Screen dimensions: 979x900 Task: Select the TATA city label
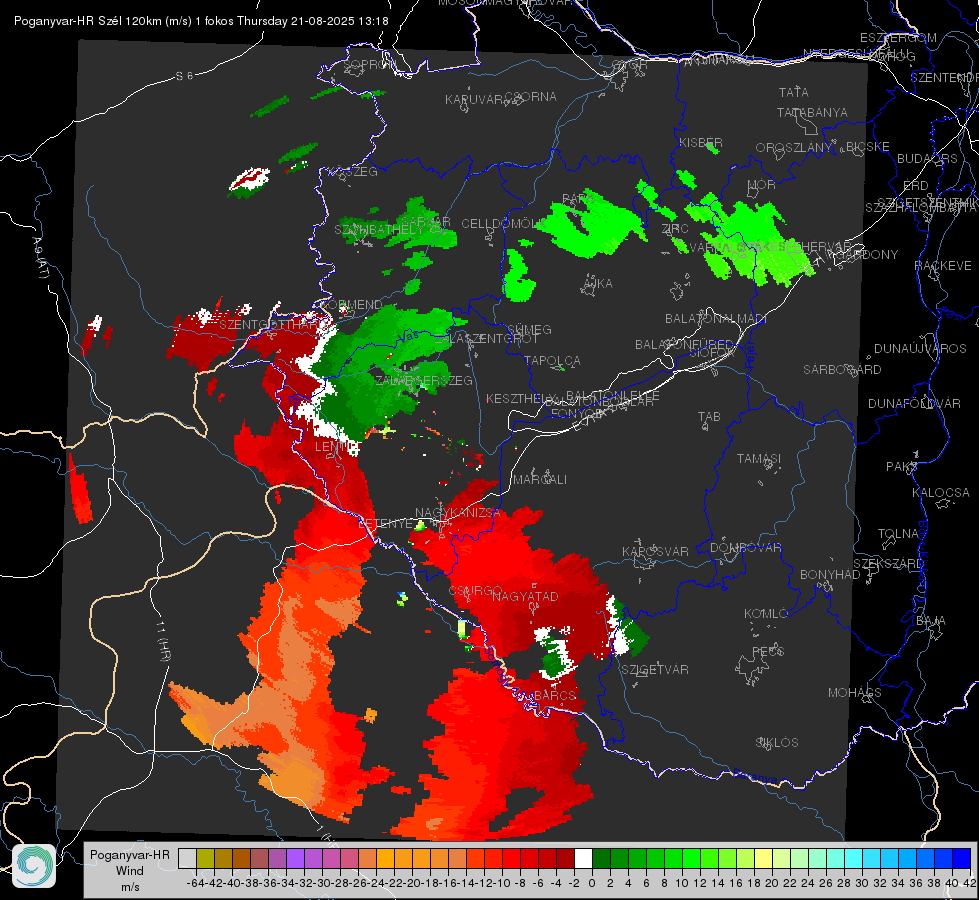tap(794, 92)
